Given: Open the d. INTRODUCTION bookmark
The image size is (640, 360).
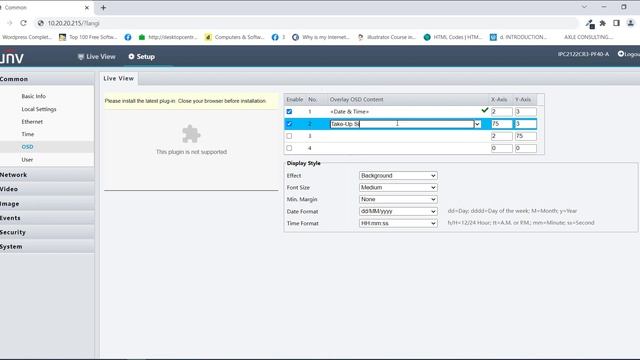Looking at the screenshot, I should [x=518, y=37].
